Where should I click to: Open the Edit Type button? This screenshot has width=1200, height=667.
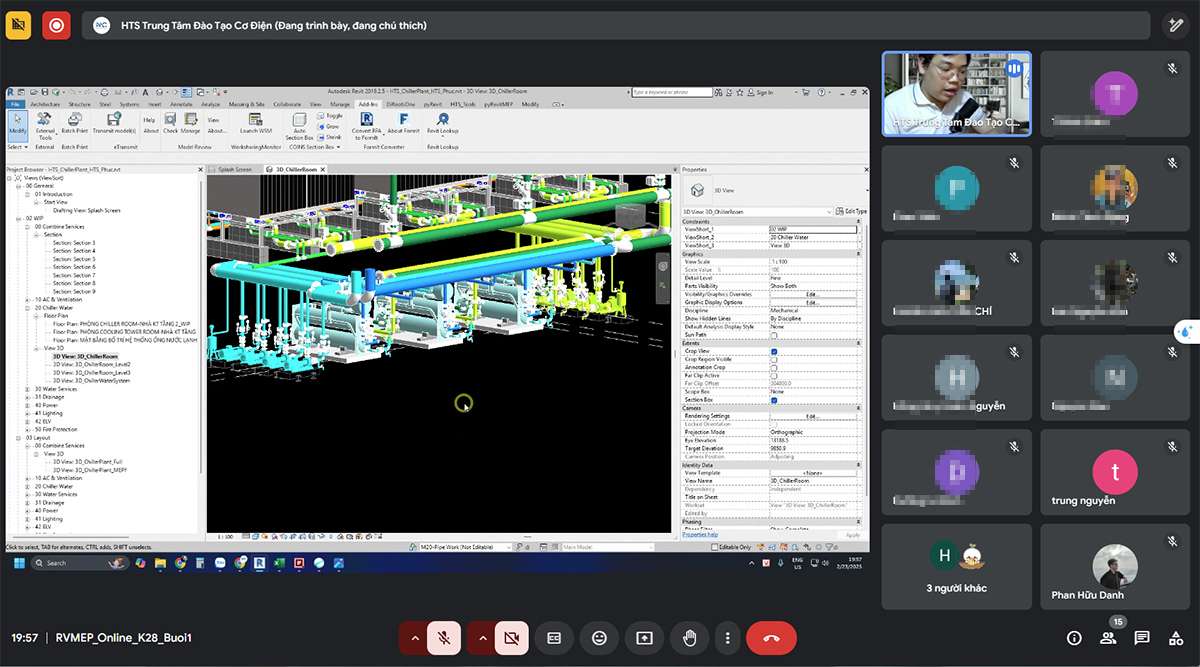tap(852, 211)
